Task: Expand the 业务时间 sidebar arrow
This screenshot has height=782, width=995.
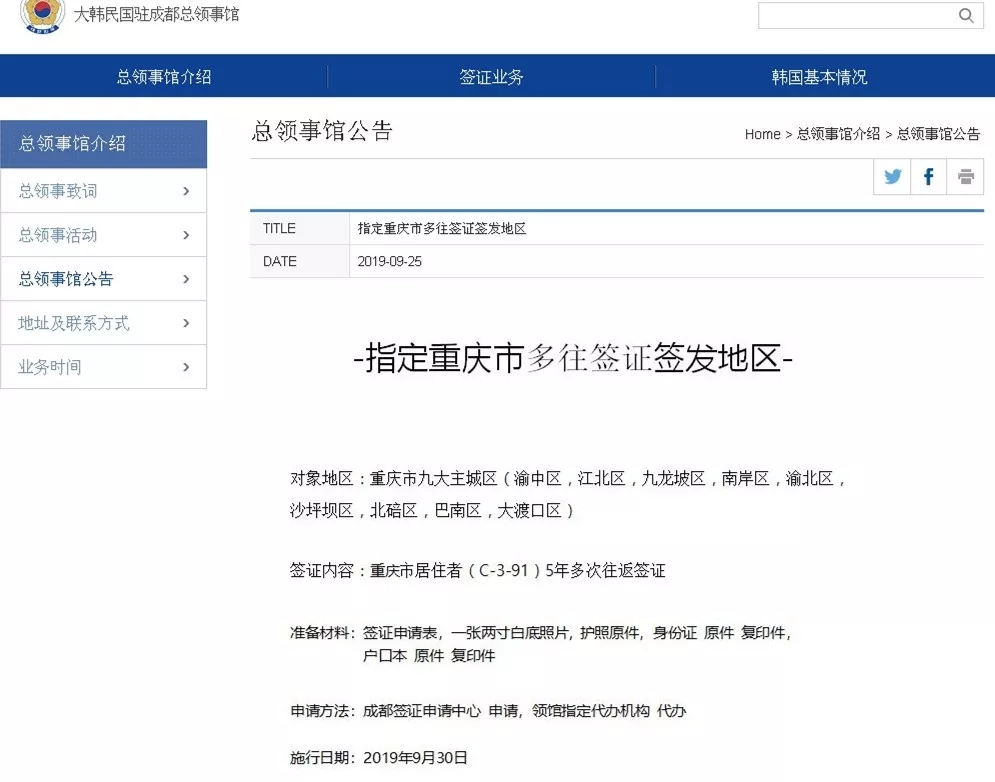Action: (x=186, y=367)
